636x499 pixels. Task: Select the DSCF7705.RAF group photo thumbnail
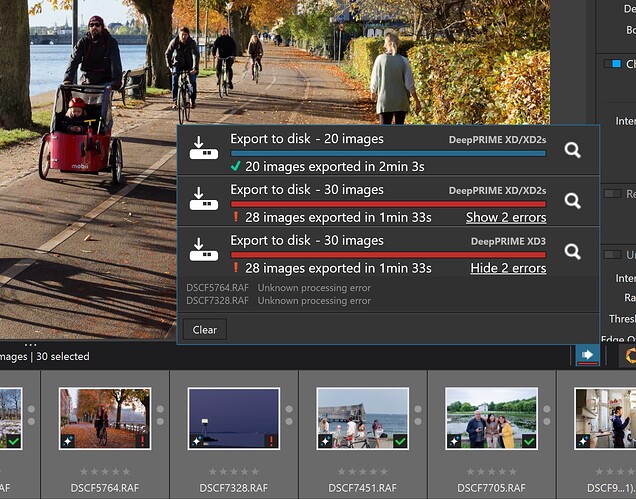491,418
